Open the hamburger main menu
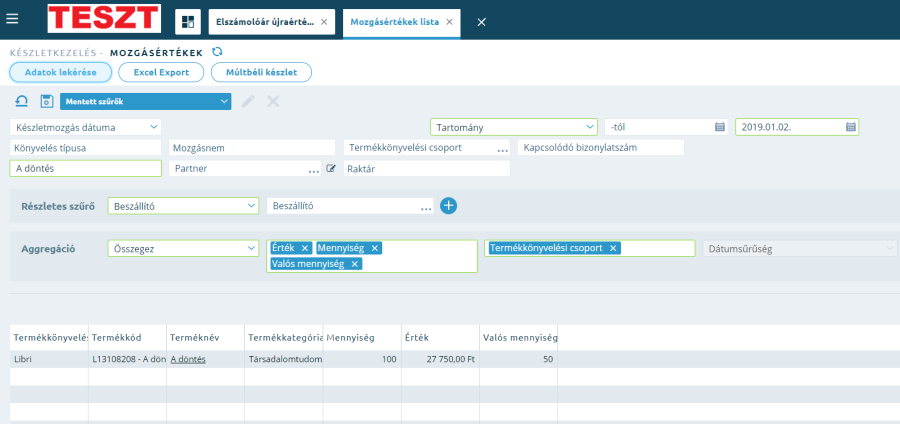Viewport: 900px width, 424px height. click(x=12, y=19)
